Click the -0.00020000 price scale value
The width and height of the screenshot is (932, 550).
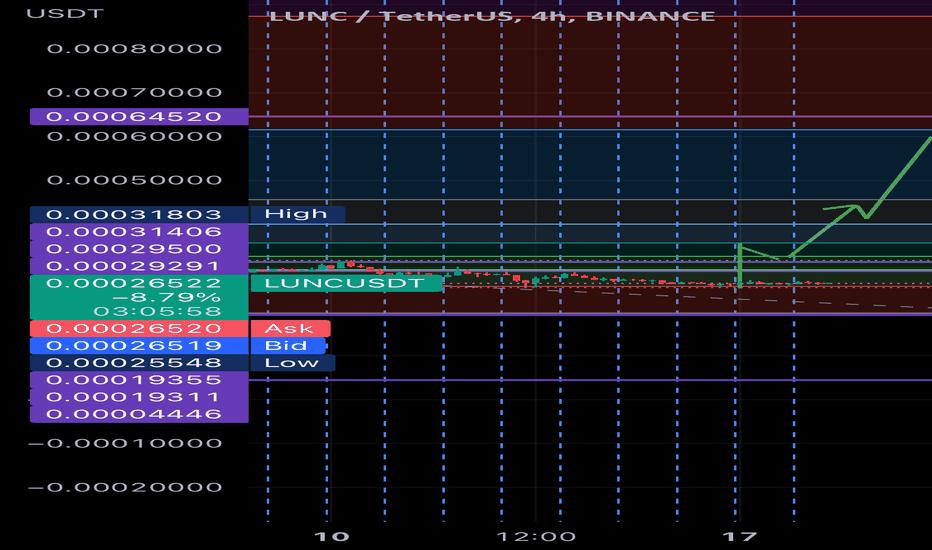point(125,487)
